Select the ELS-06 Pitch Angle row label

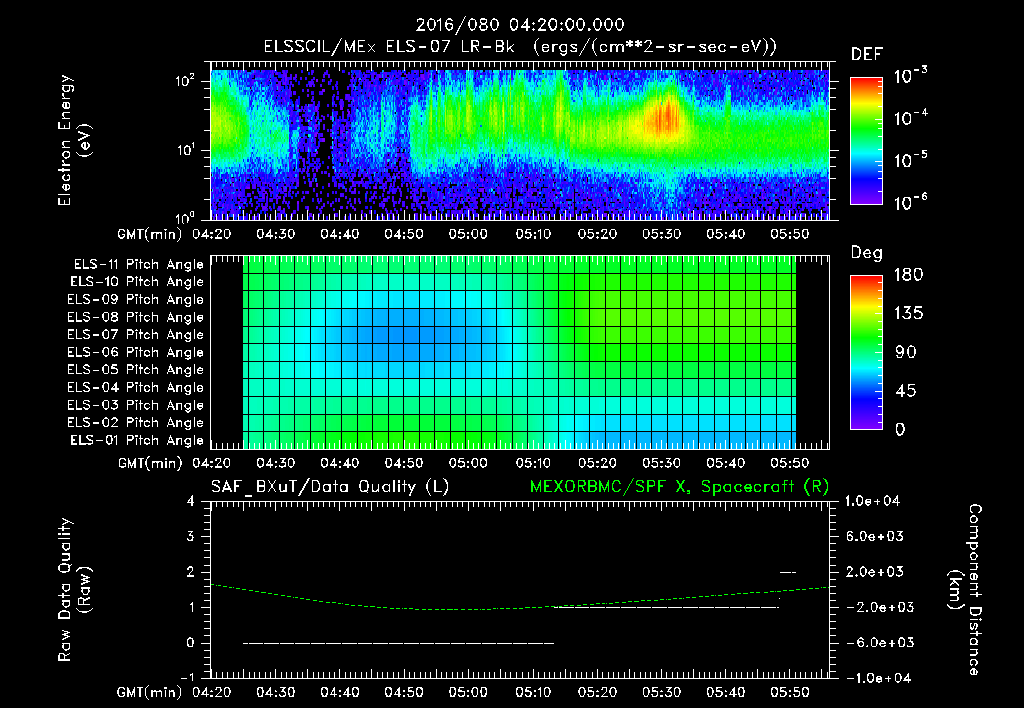click(136, 353)
